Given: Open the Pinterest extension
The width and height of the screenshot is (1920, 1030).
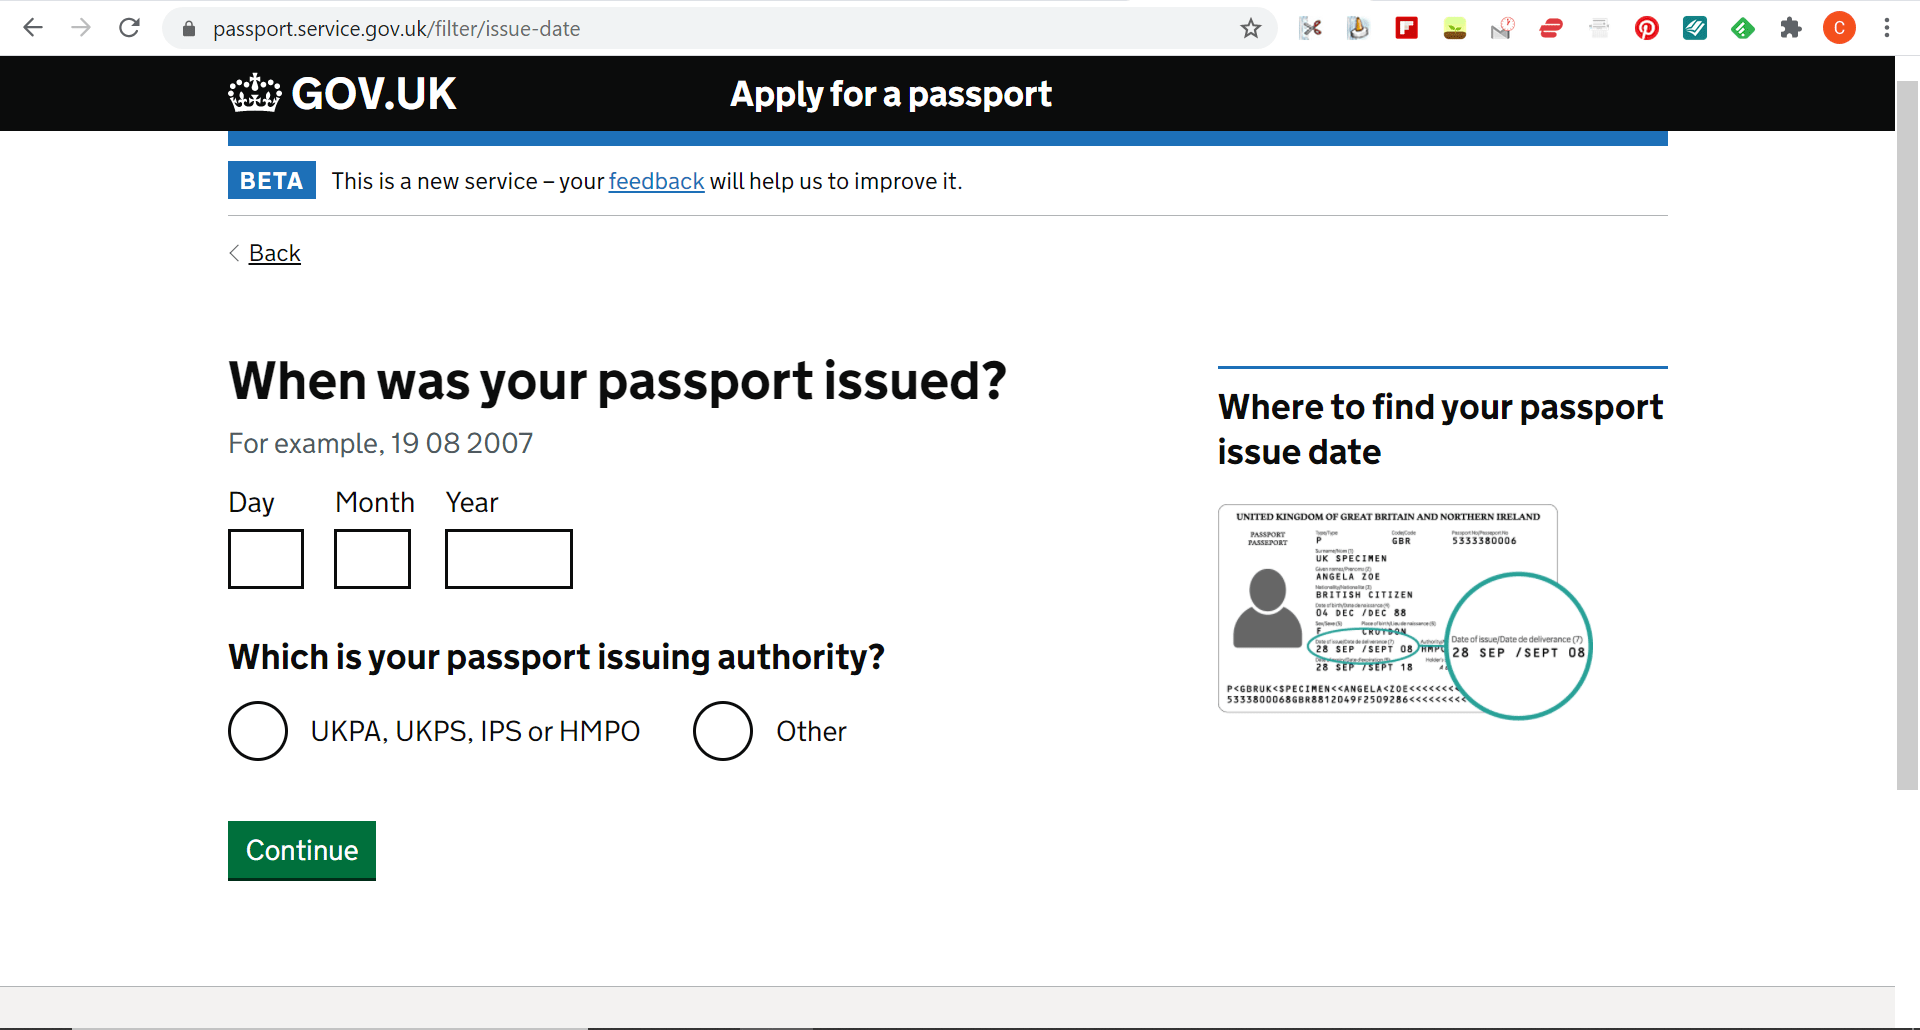Looking at the screenshot, I should point(1647,28).
